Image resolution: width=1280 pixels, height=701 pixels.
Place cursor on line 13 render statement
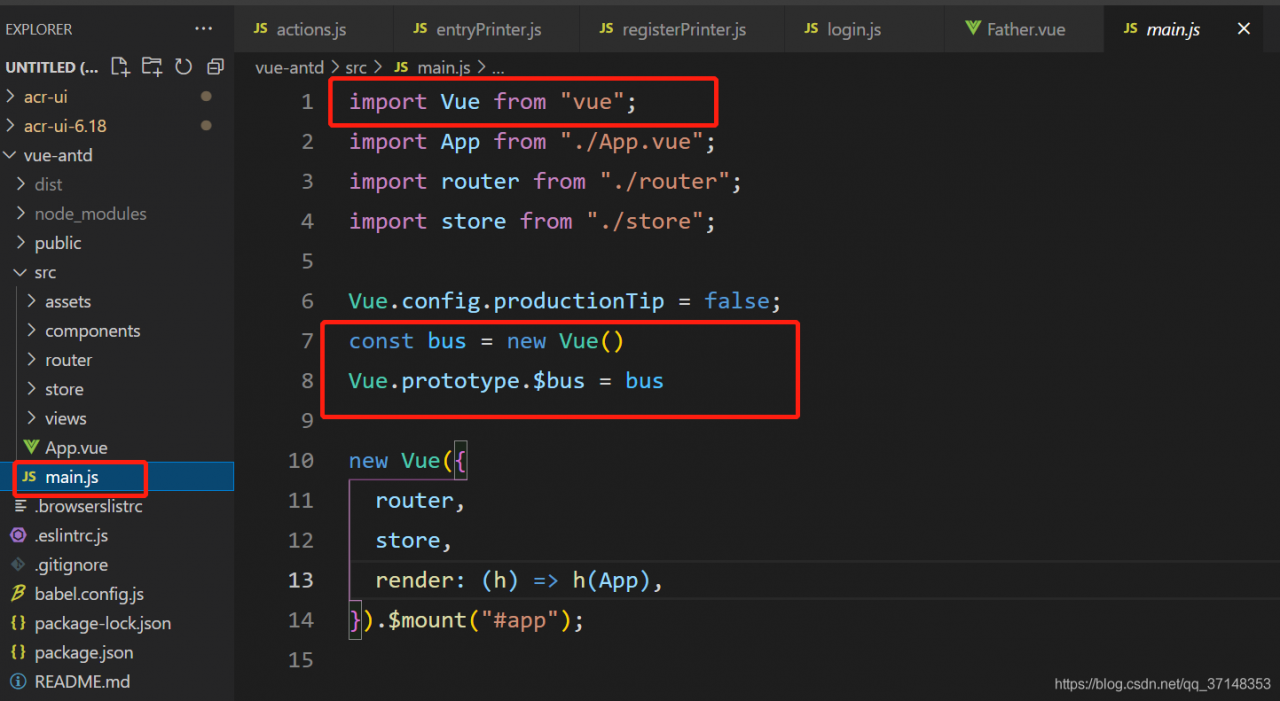click(x=518, y=580)
